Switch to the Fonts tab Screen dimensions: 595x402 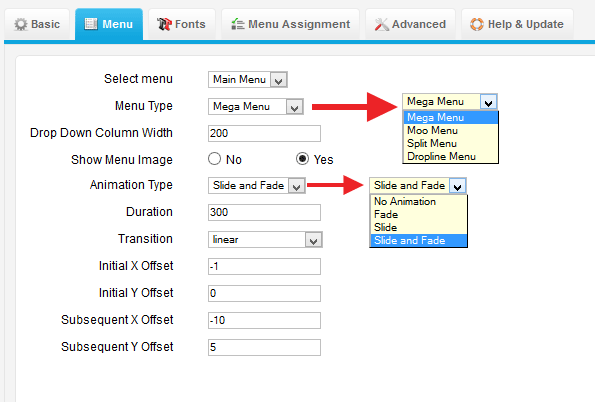(x=182, y=24)
